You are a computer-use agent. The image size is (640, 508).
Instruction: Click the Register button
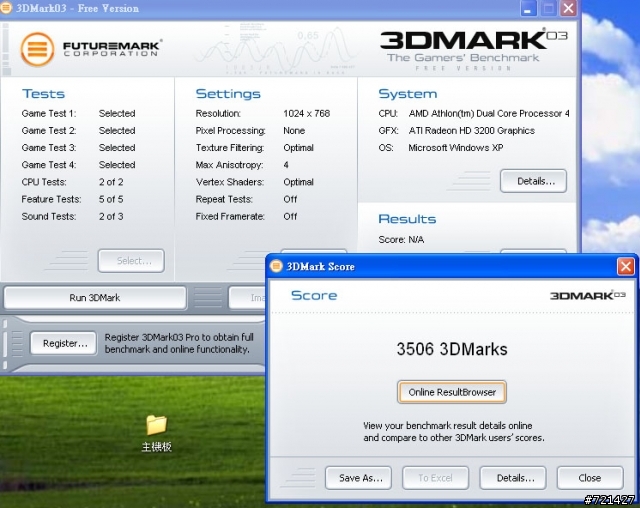(64, 343)
